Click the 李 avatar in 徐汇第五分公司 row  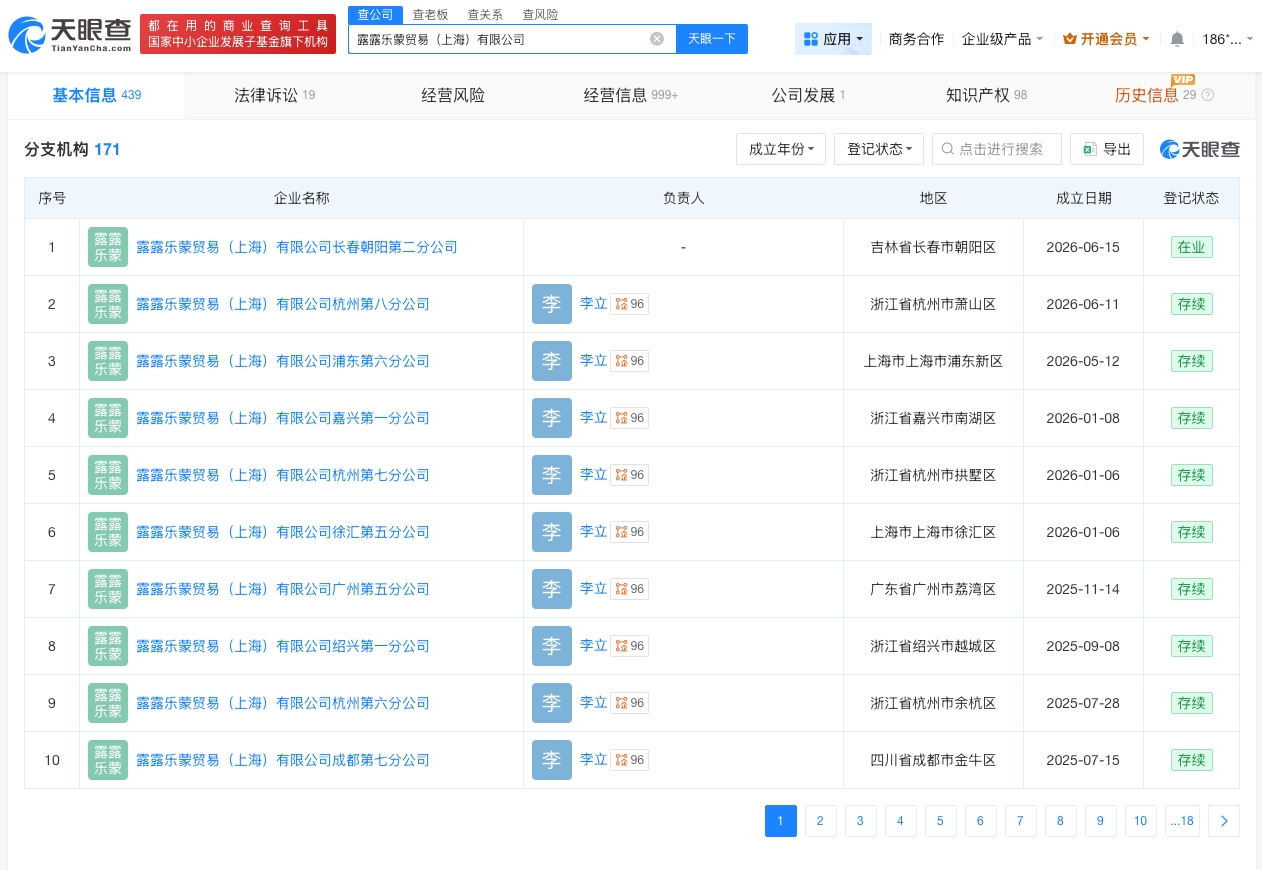tap(552, 532)
